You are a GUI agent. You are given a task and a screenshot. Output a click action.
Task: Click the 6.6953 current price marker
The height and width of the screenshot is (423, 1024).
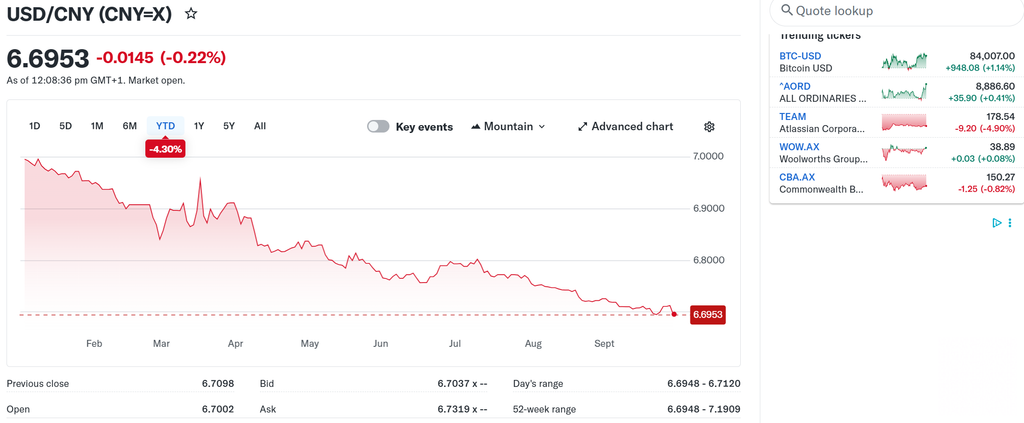click(x=707, y=315)
